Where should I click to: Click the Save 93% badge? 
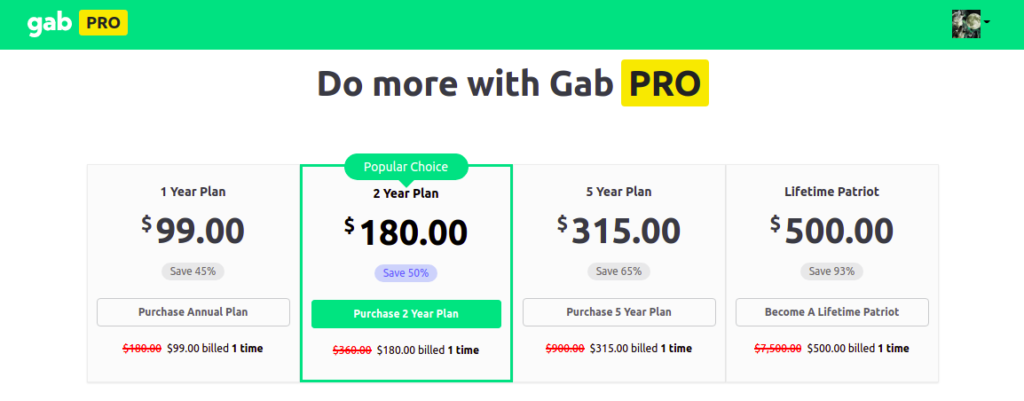click(832, 271)
